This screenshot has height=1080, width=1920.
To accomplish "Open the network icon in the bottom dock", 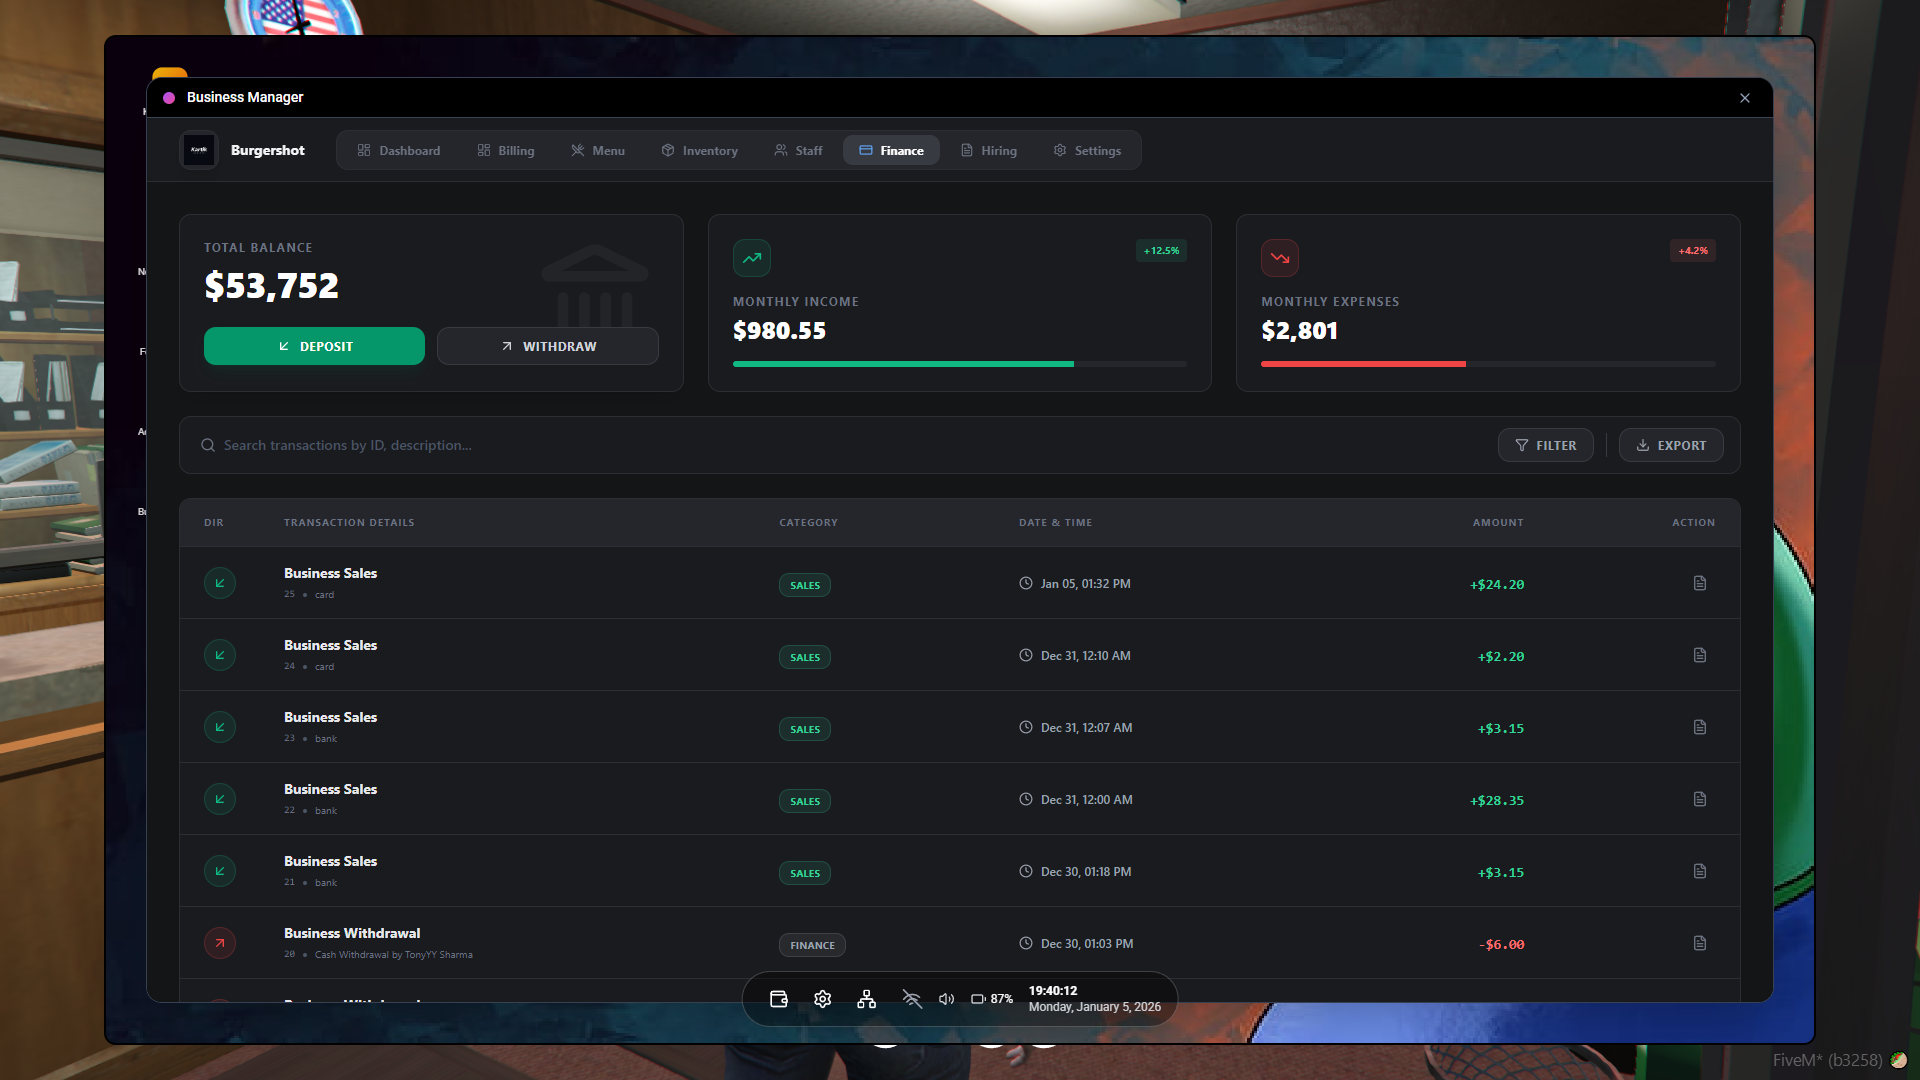I will 866,999.
